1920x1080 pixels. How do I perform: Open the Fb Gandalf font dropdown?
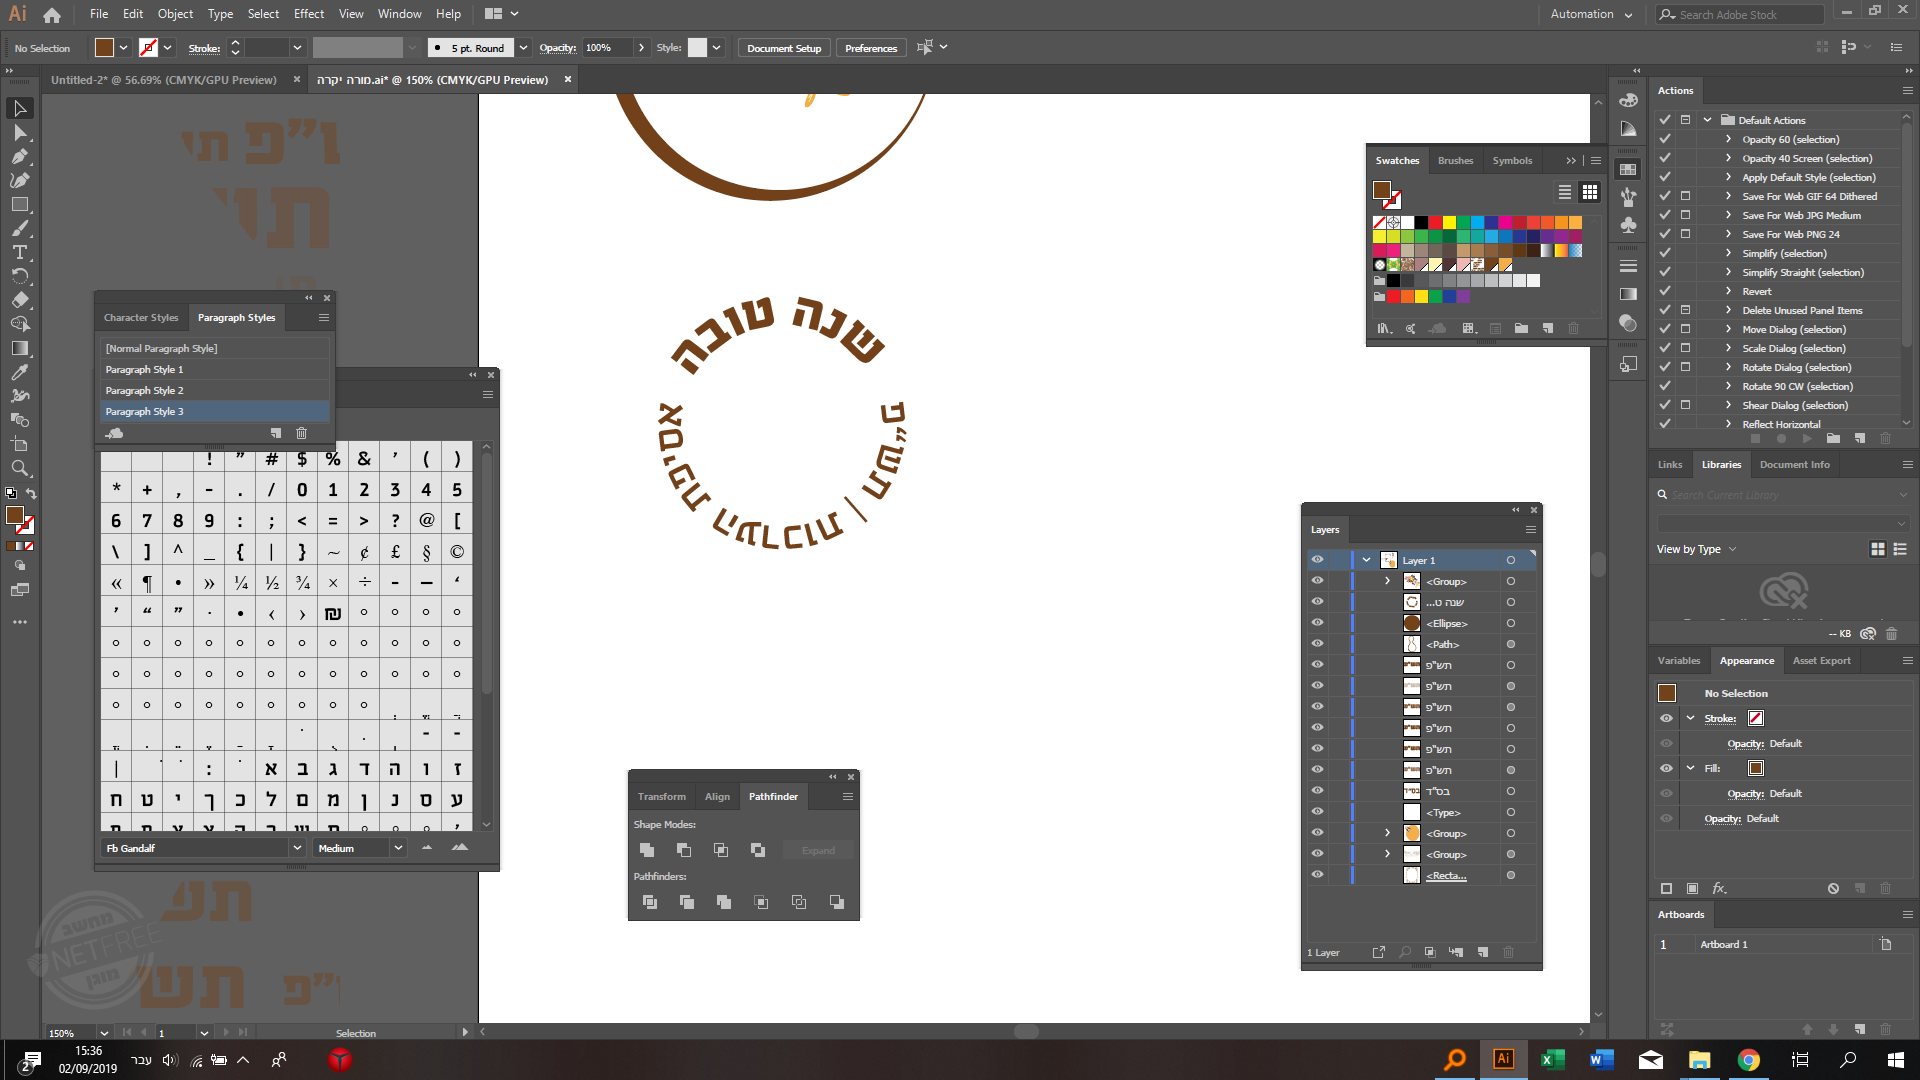pyautogui.click(x=297, y=848)
